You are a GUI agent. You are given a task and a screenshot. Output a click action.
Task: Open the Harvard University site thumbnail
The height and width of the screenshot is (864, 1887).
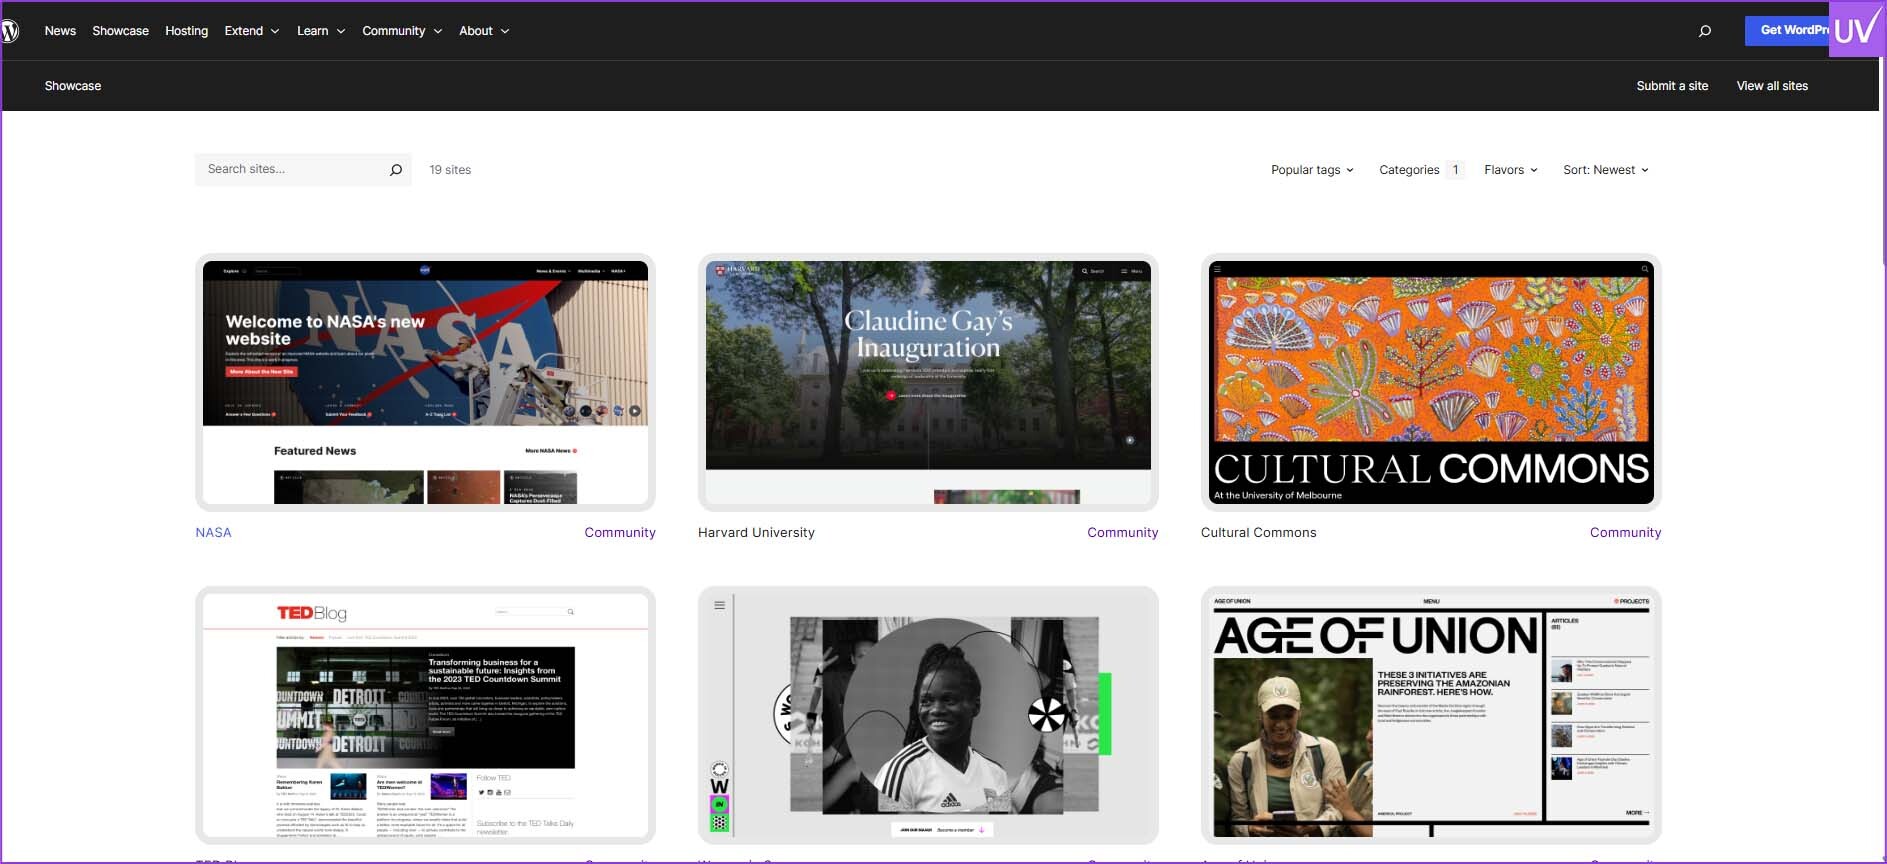click(x=928, y=382)
